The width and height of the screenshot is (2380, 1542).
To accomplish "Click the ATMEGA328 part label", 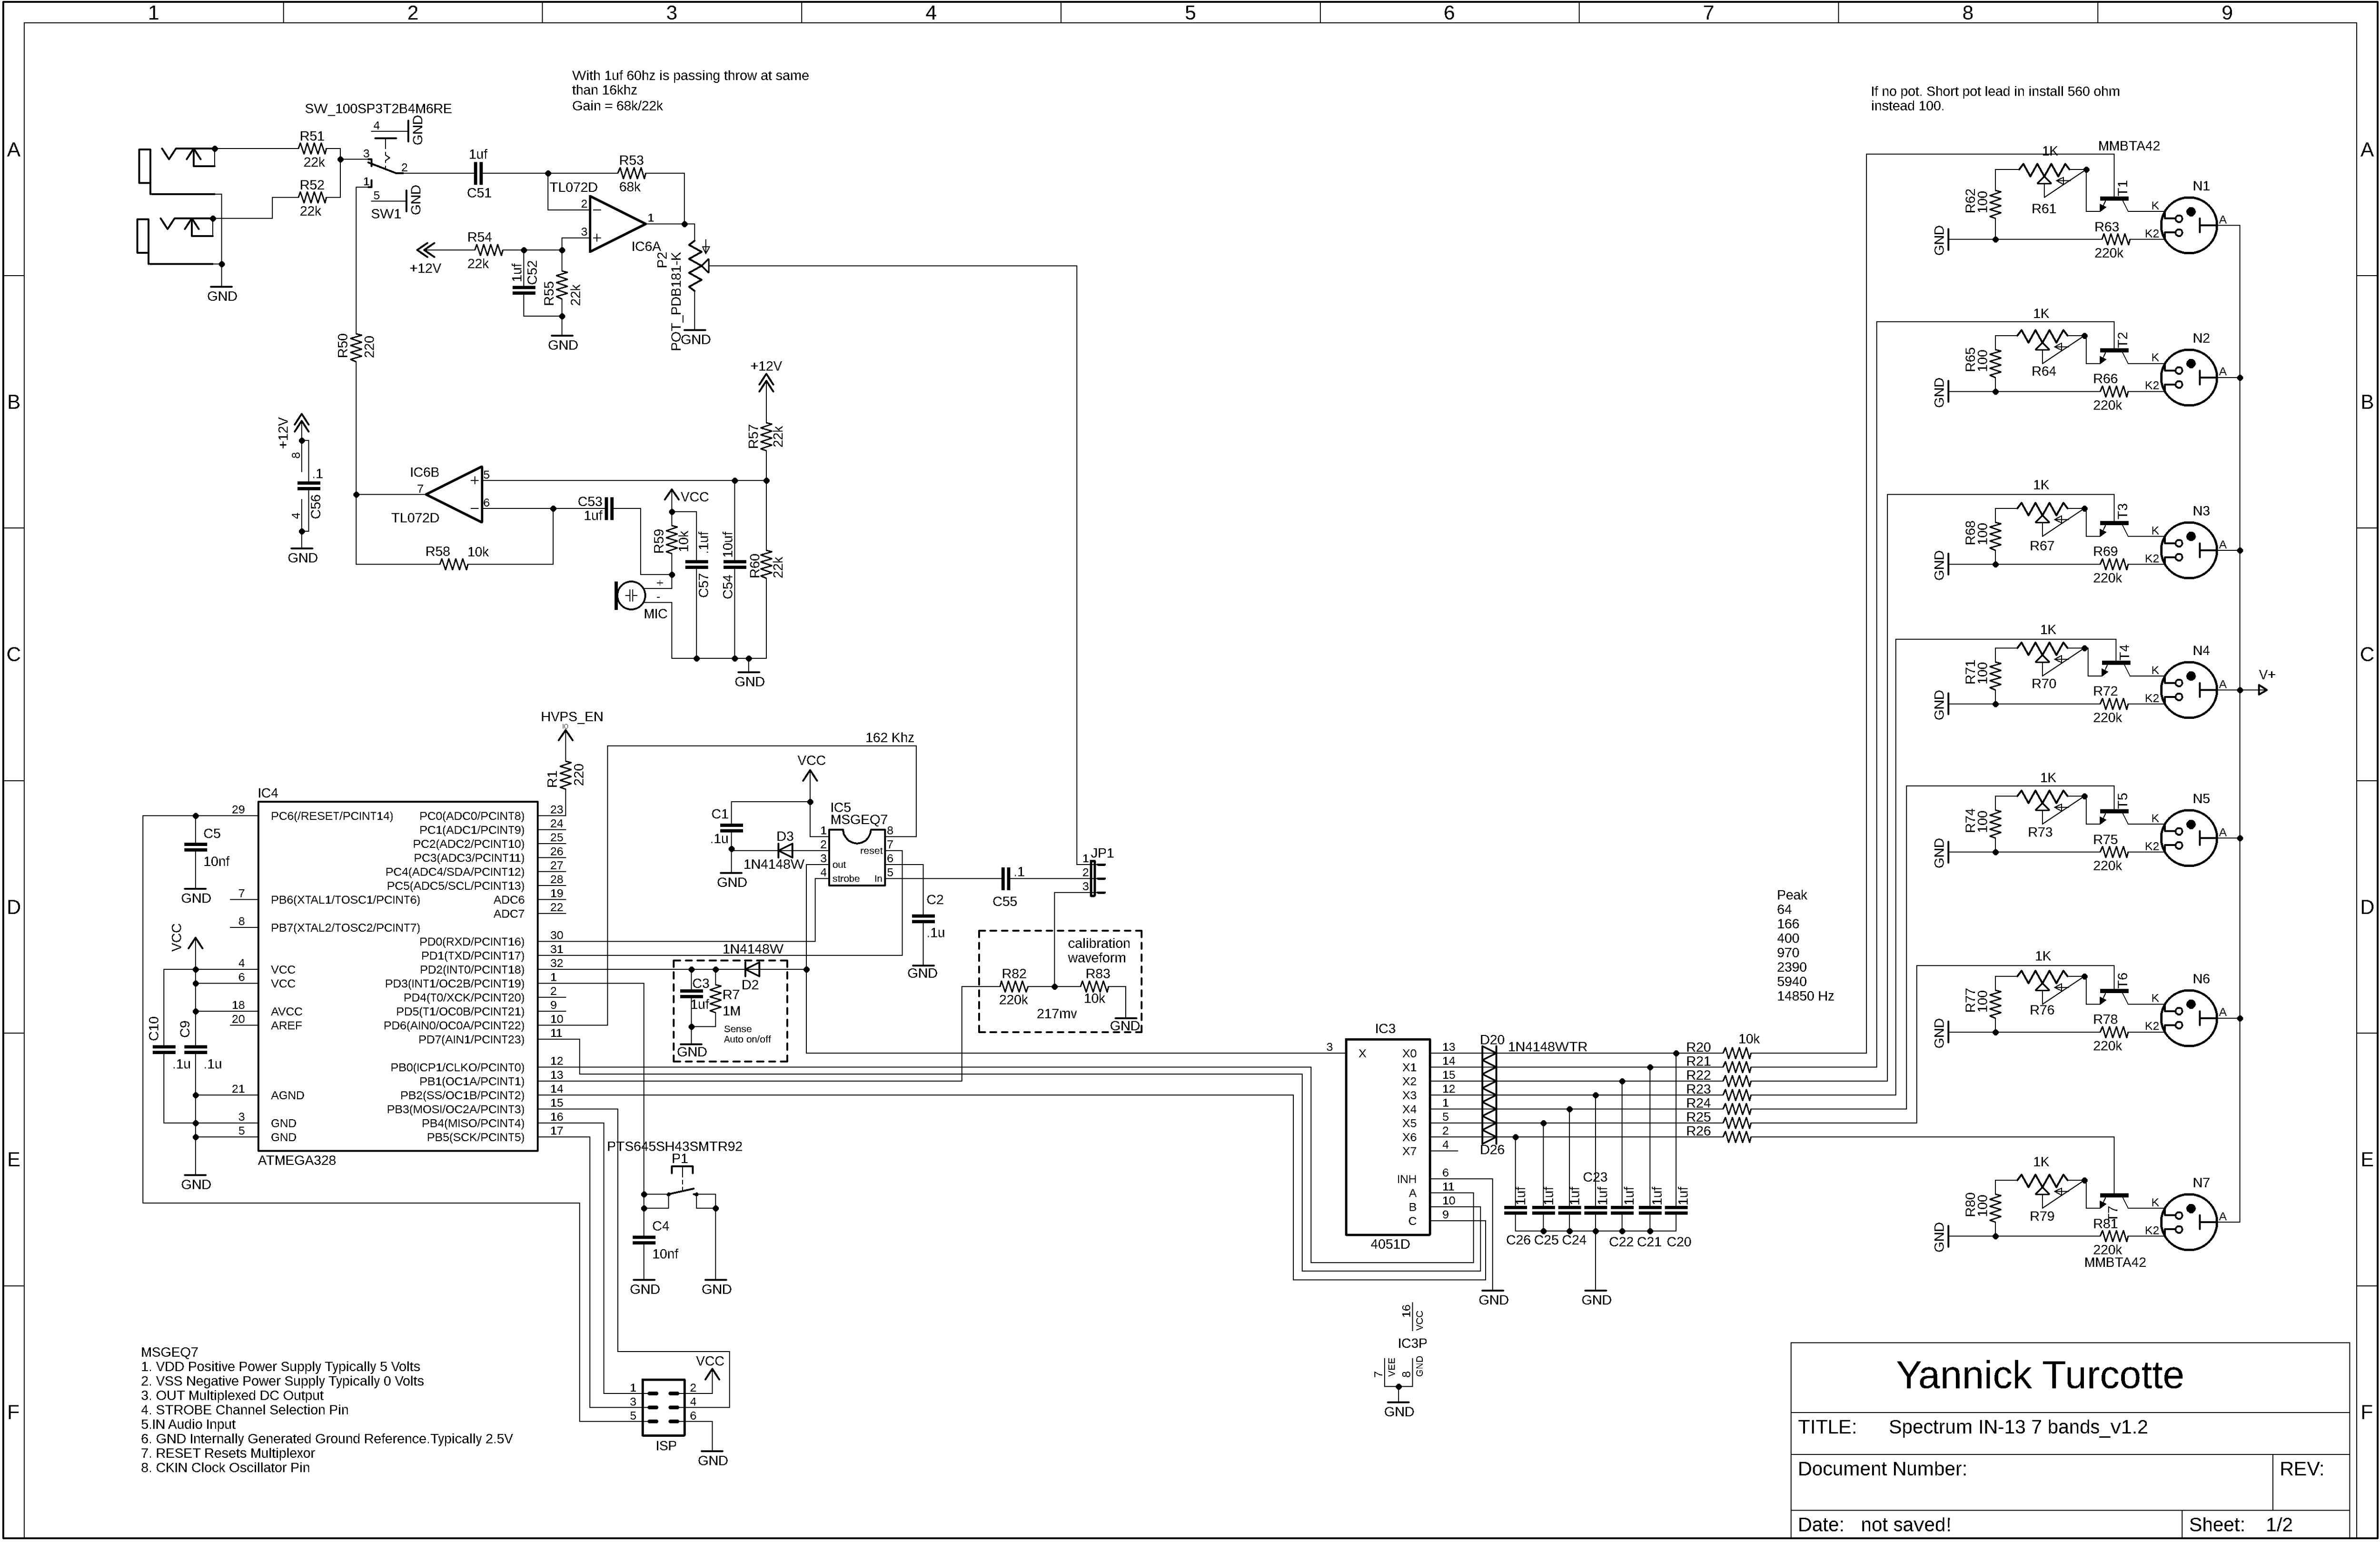I will point(297,1161).
